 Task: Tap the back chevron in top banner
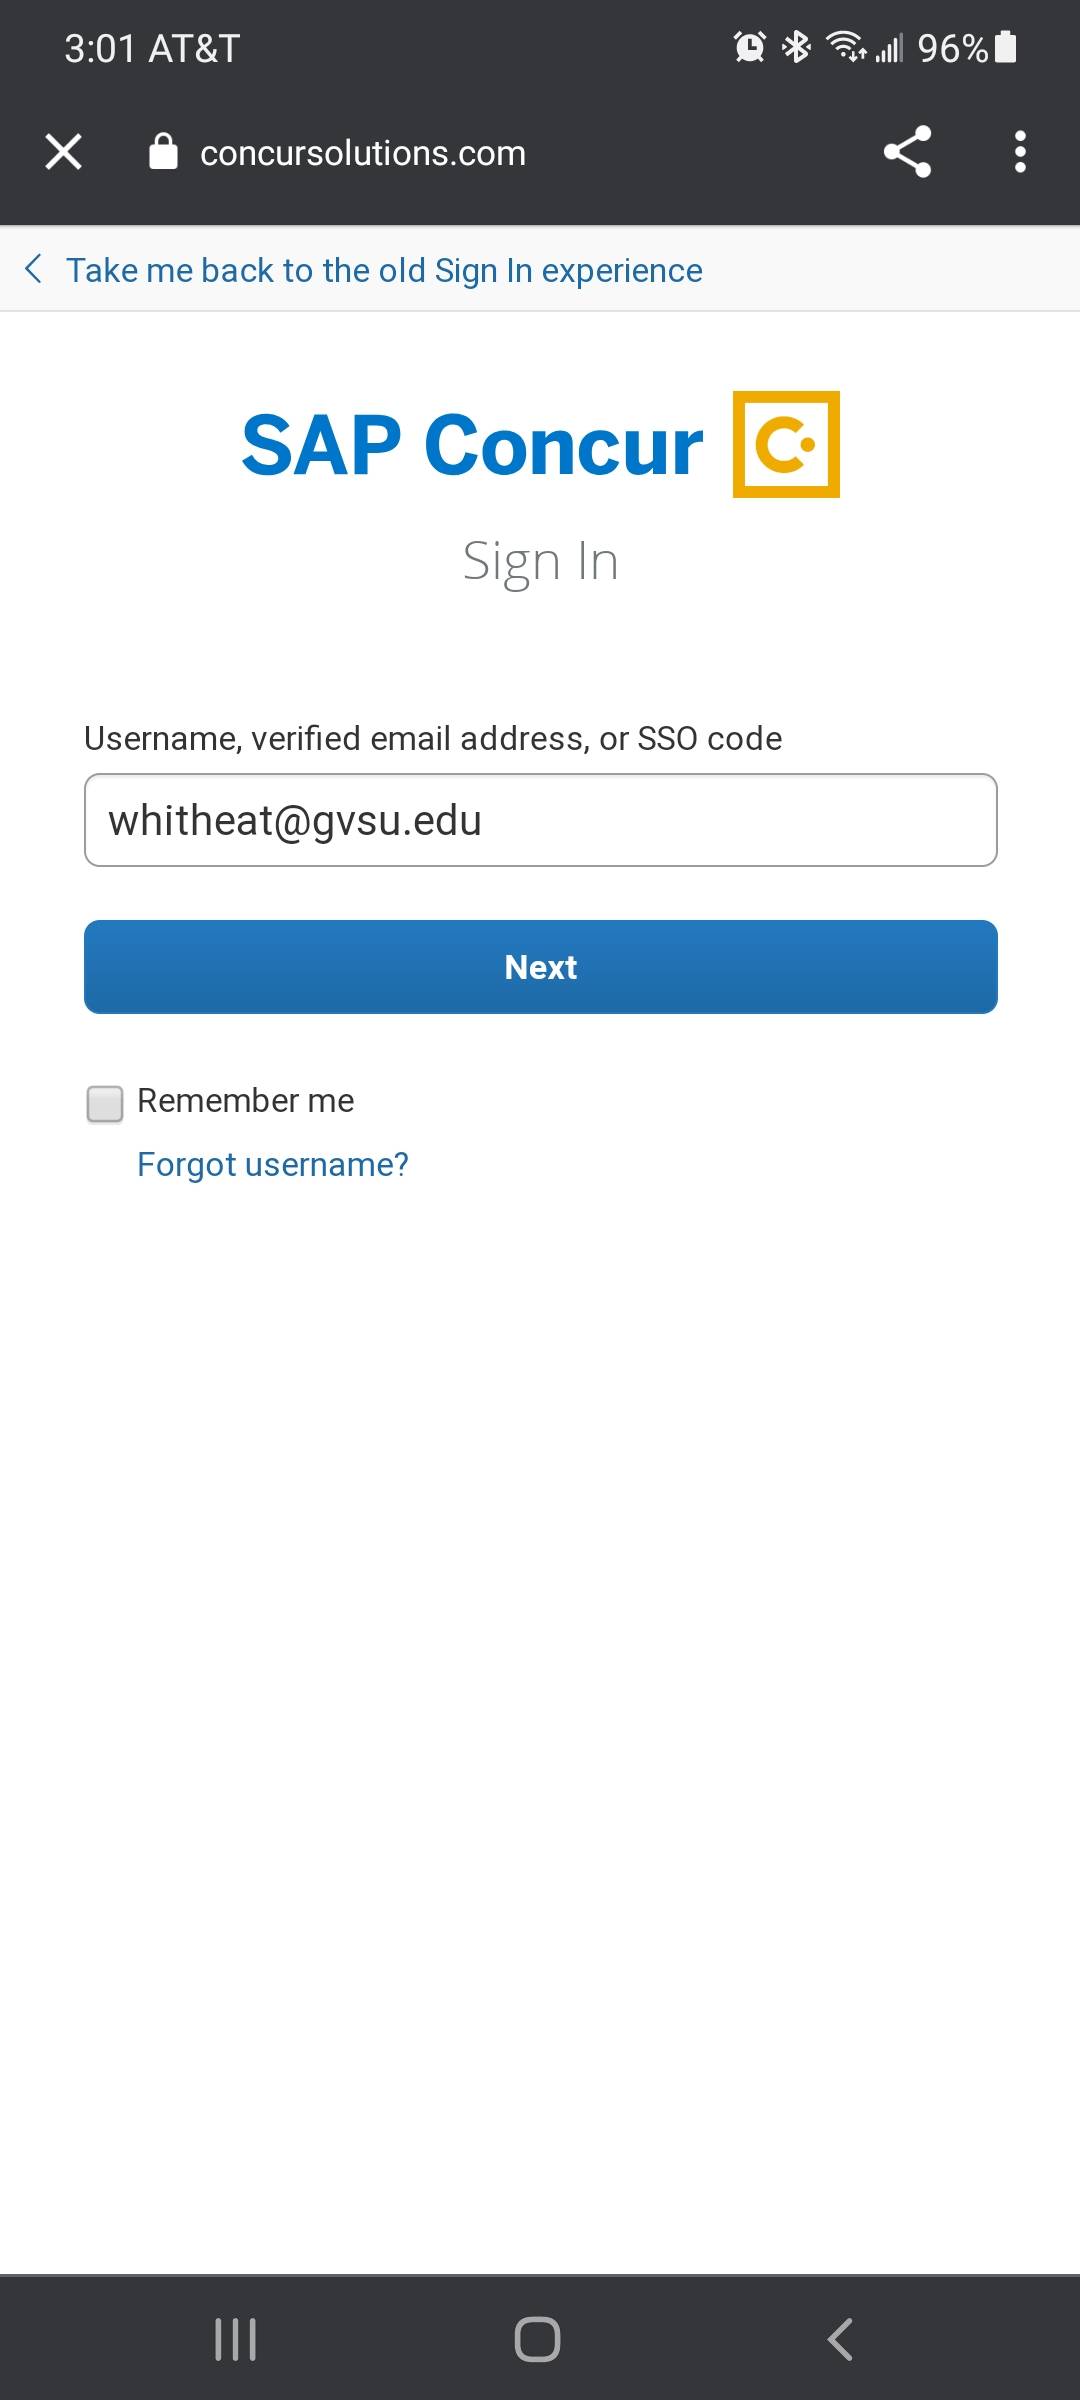point(33,269)
